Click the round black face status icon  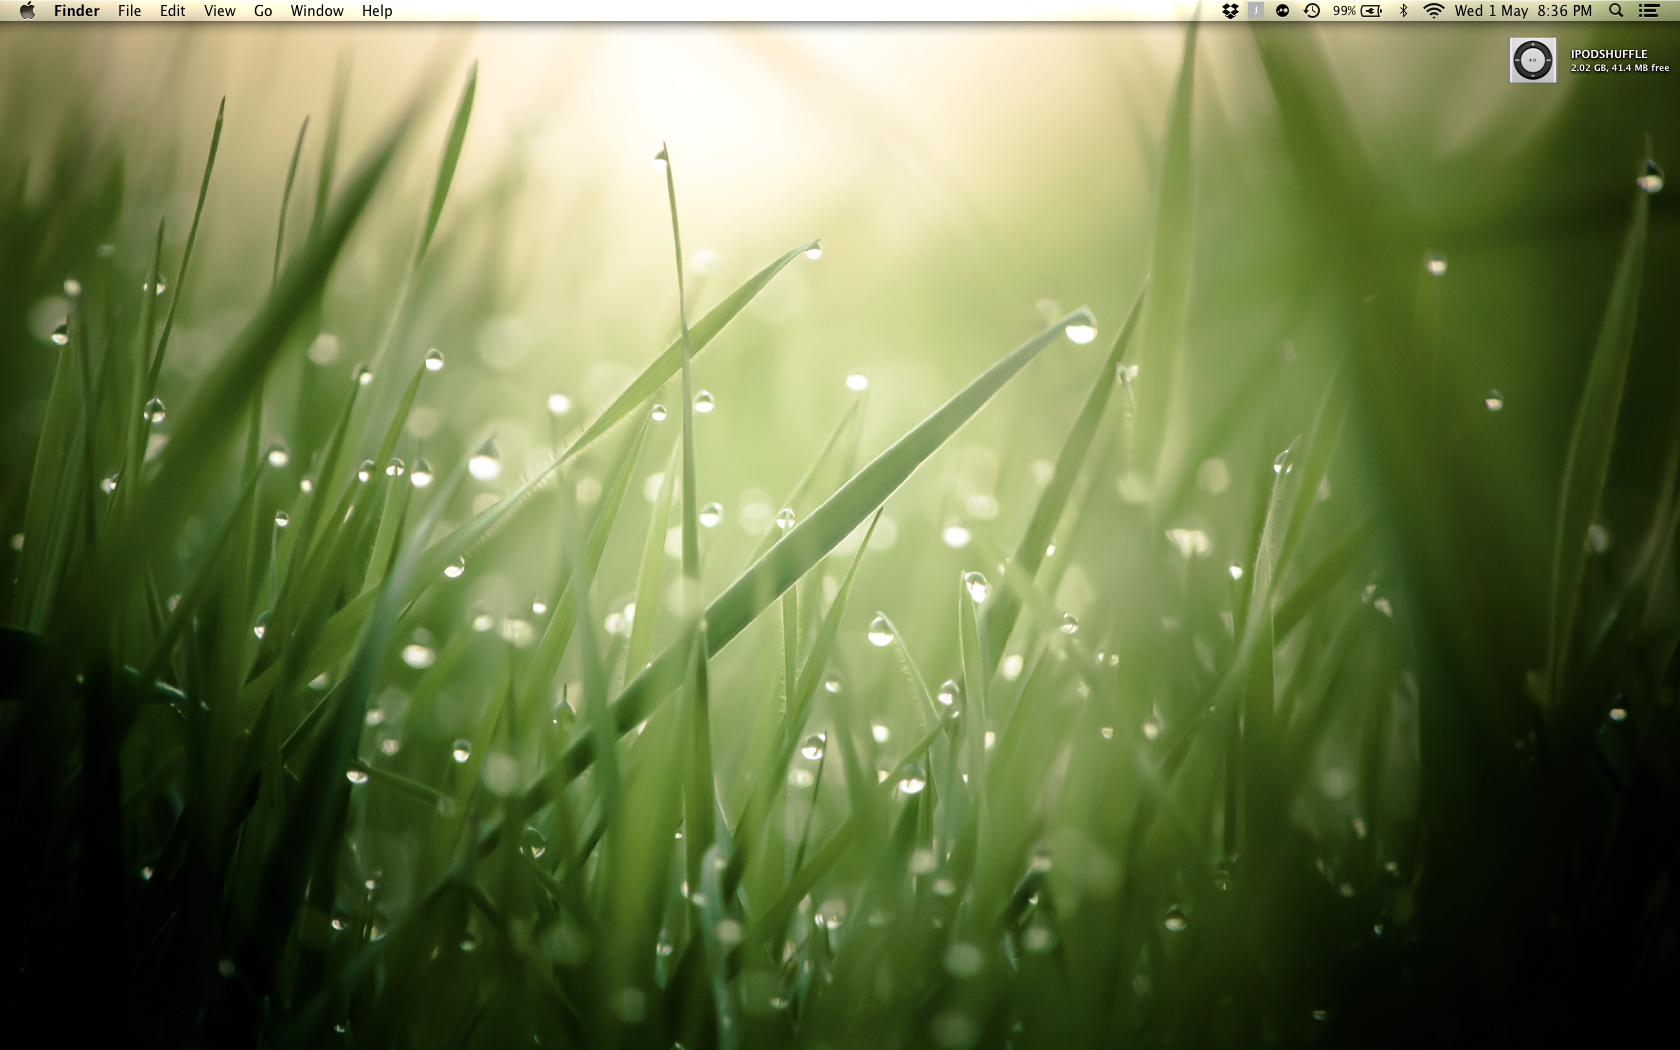click(x=1283, y=11)
